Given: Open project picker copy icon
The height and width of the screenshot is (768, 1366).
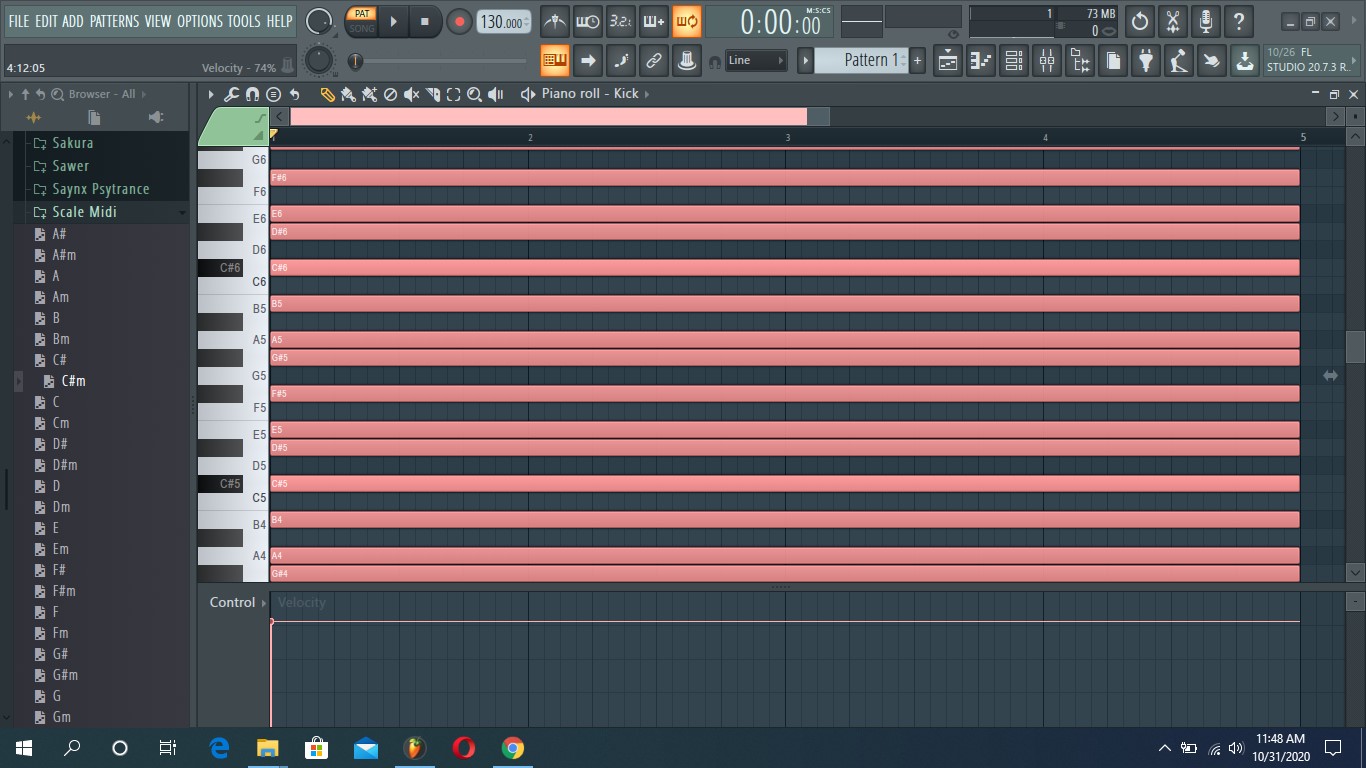Looking at the screenshot, I should pyautogui.click(x=1113, y=61).
